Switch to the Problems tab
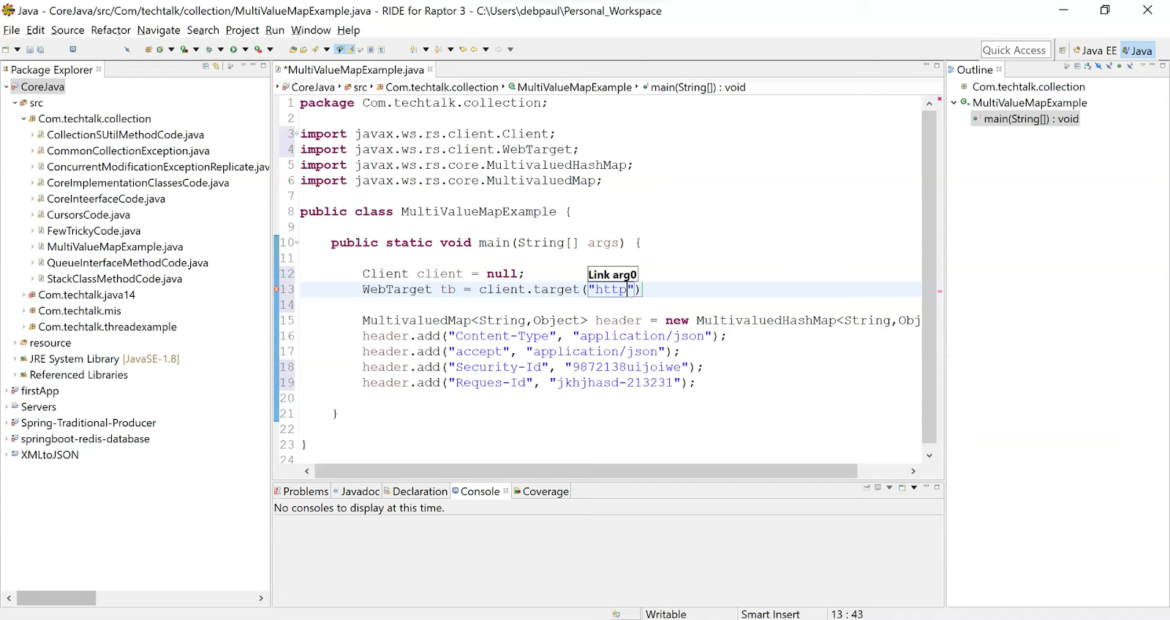This screenshot has height=620, width=1170. click(x=301, y=491)
